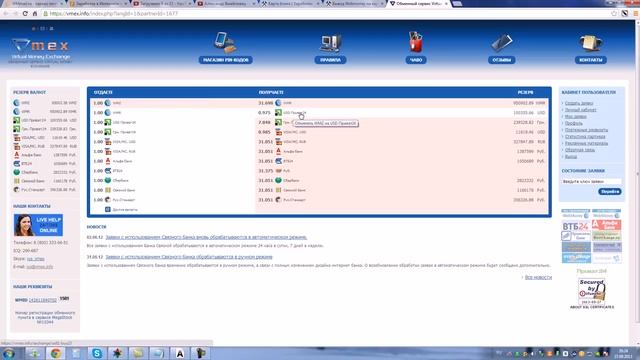640x360 pixels.
Task: Click the Live Help Online banner
Action: [x=38, y=225]
